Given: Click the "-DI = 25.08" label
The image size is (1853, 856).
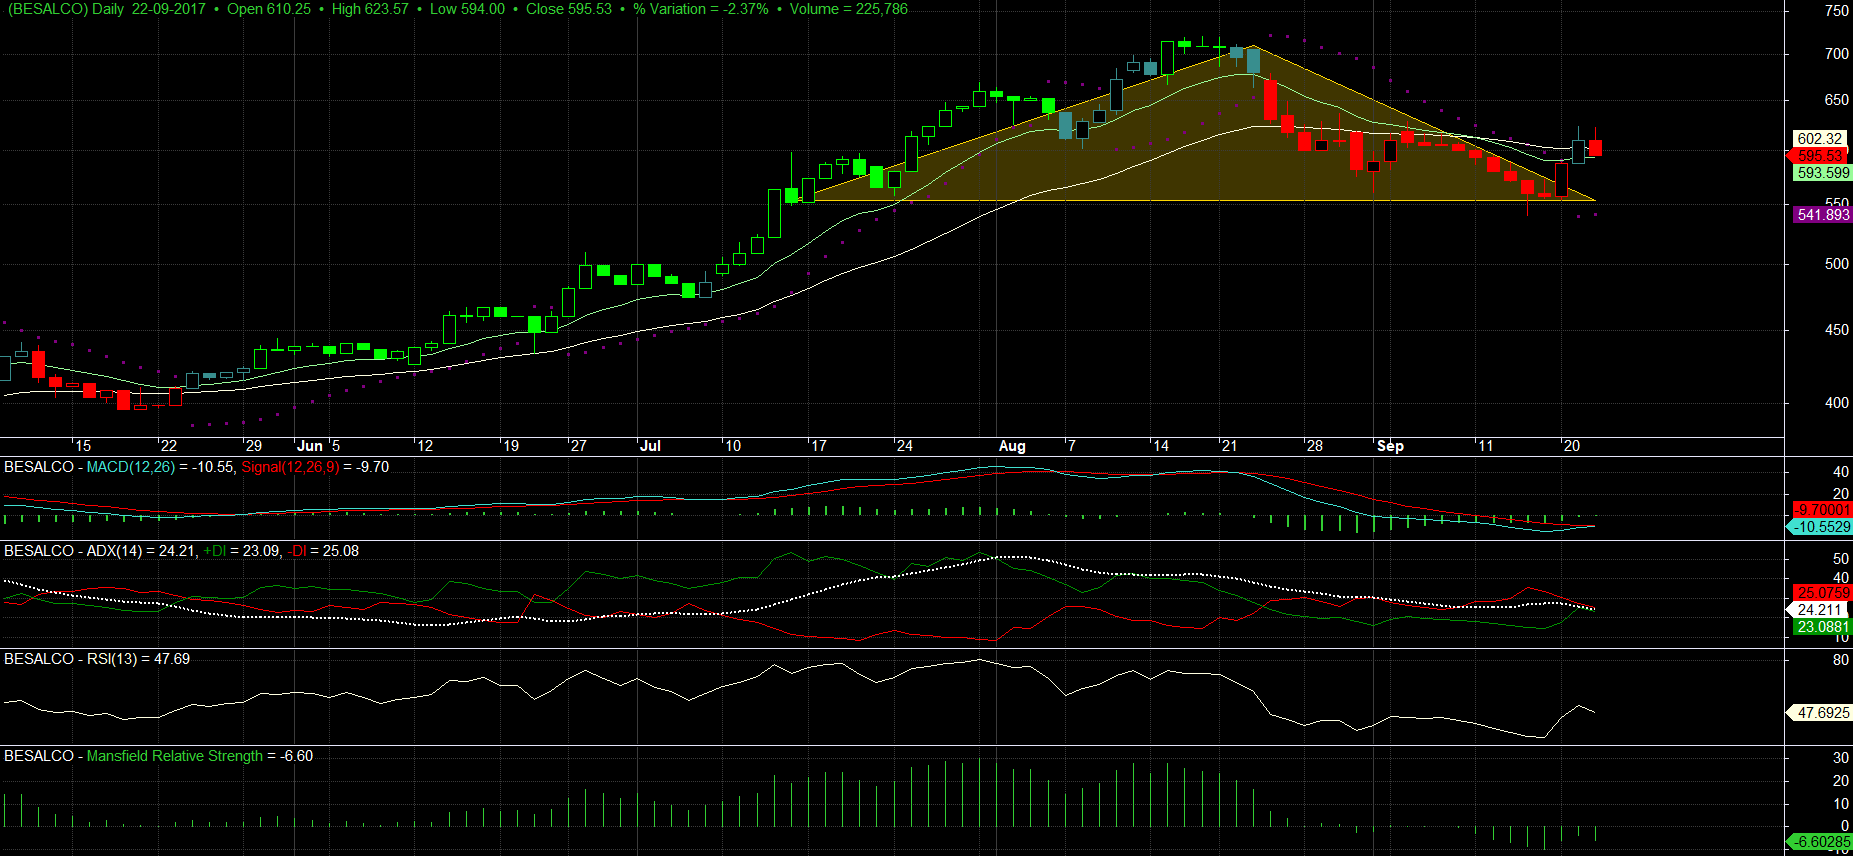Looking at the screenshot, I should tap(323, 551).
